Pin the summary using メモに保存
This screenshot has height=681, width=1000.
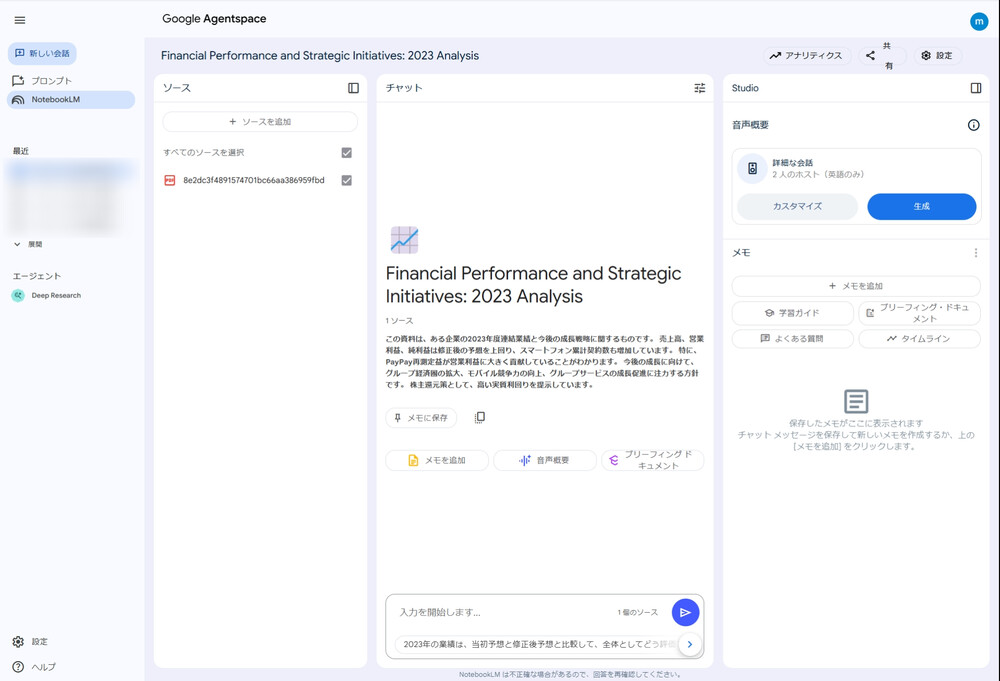(421, 417)
